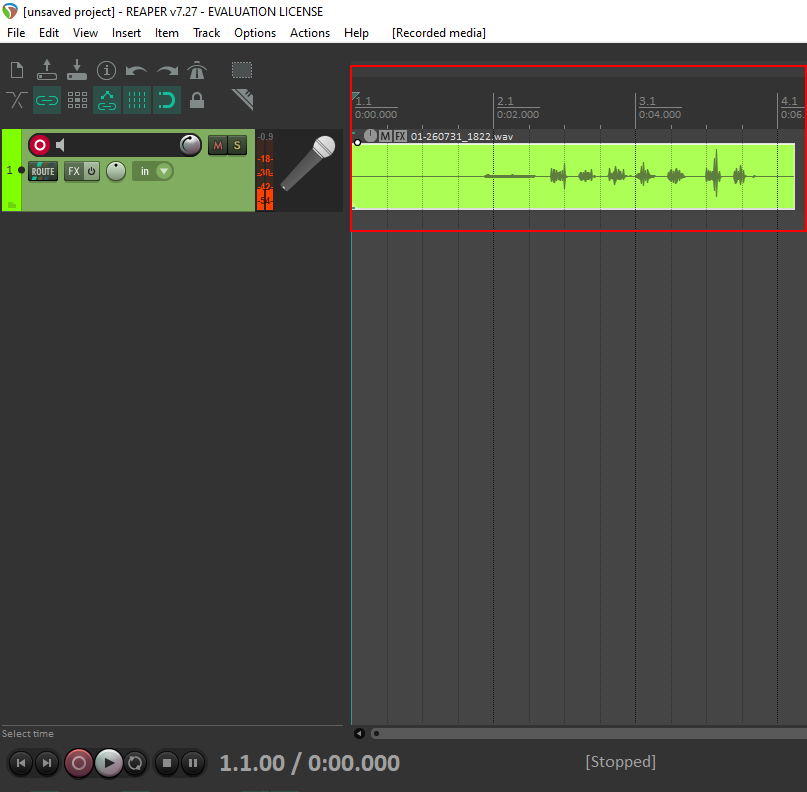Toggle the metronome icon

tap(197, 70)
